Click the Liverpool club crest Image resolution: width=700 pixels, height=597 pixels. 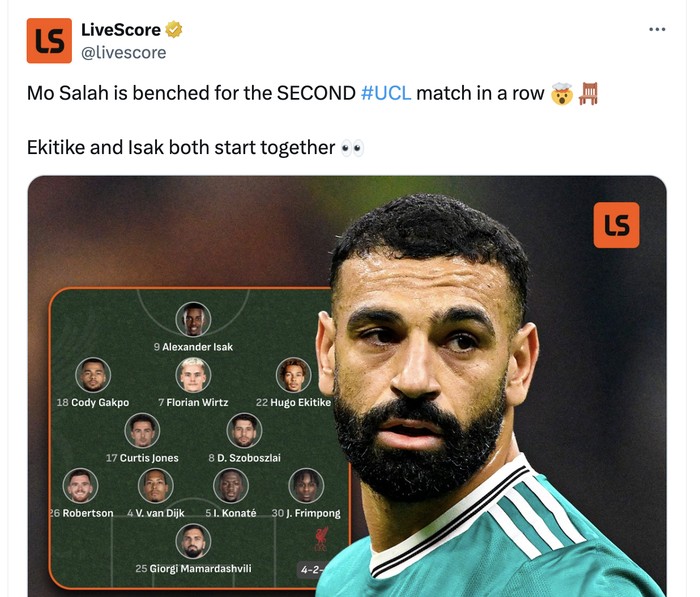click(321, 539)
